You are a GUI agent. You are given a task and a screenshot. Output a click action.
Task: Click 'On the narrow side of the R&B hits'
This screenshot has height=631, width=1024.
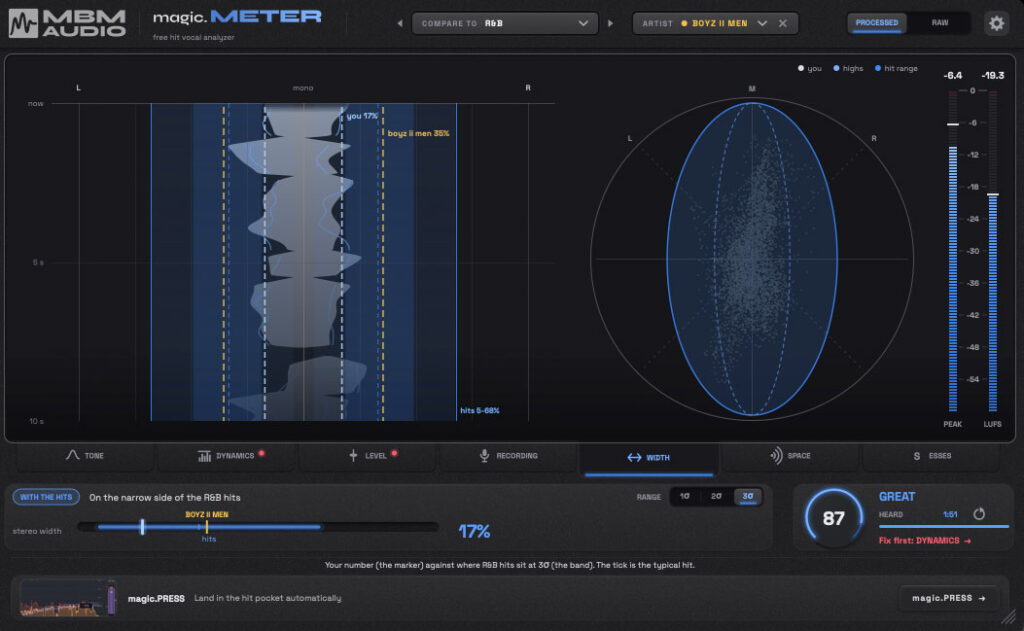coord(165,498)
